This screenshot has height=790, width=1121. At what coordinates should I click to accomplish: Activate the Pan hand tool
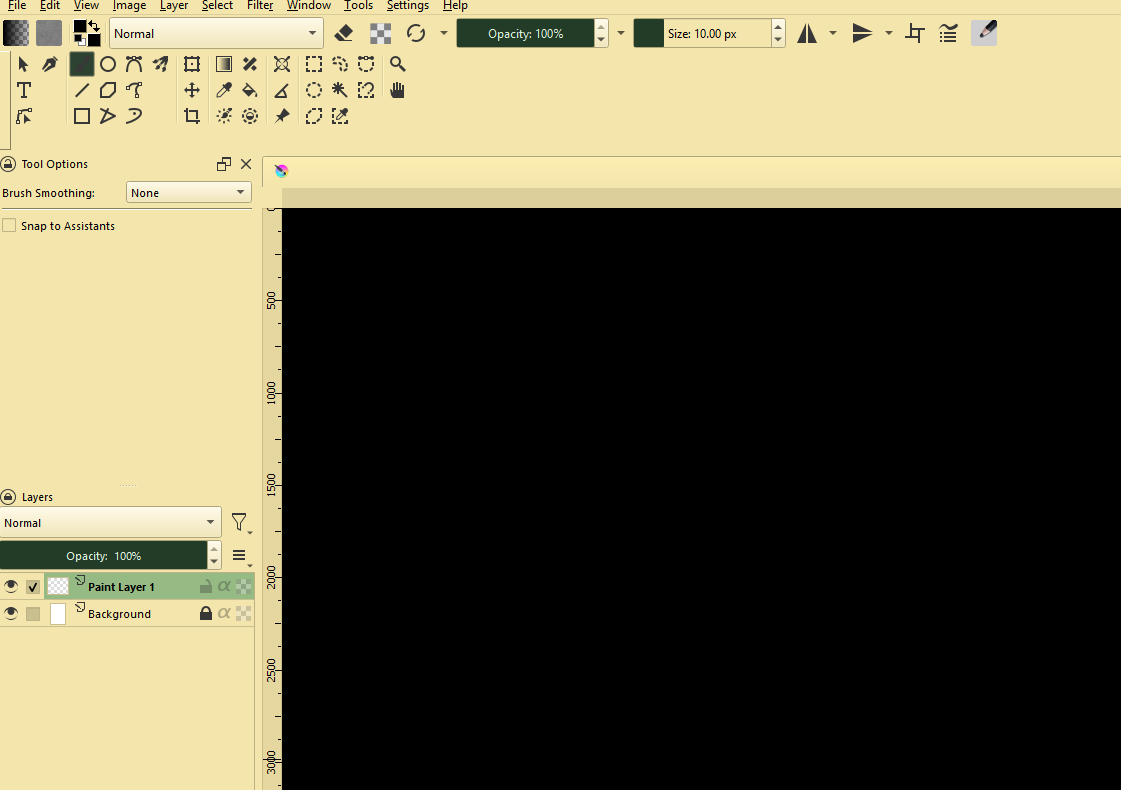pyautogui.click(x=397, y=90)
